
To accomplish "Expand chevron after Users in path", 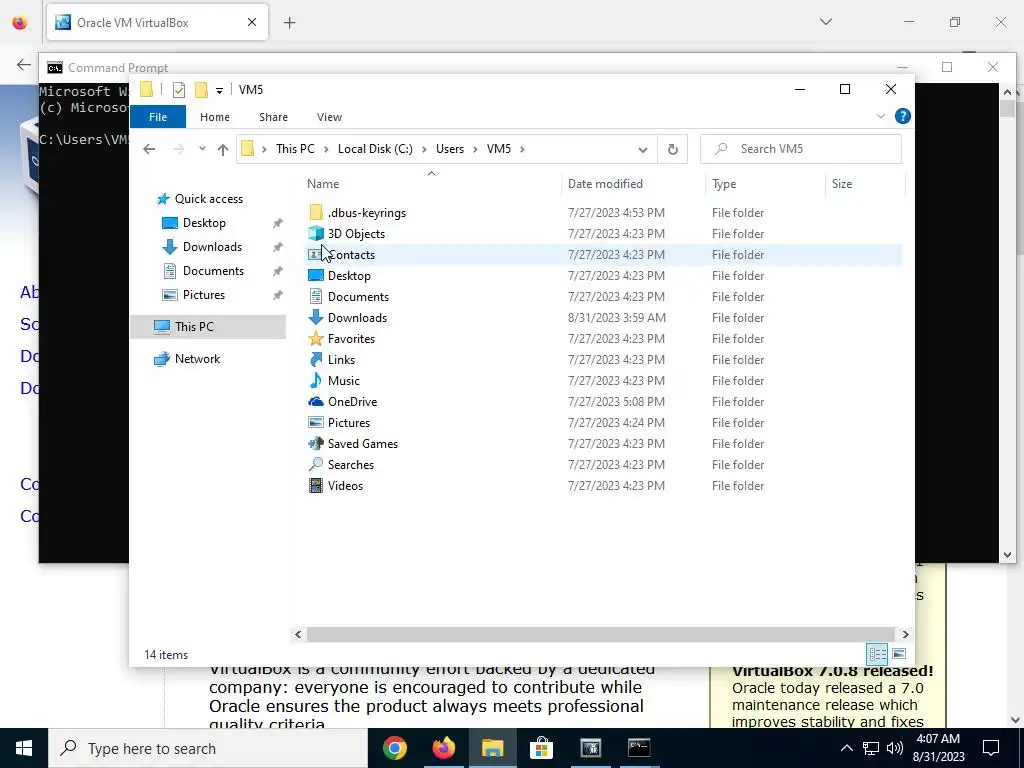I will click(475, 149).
